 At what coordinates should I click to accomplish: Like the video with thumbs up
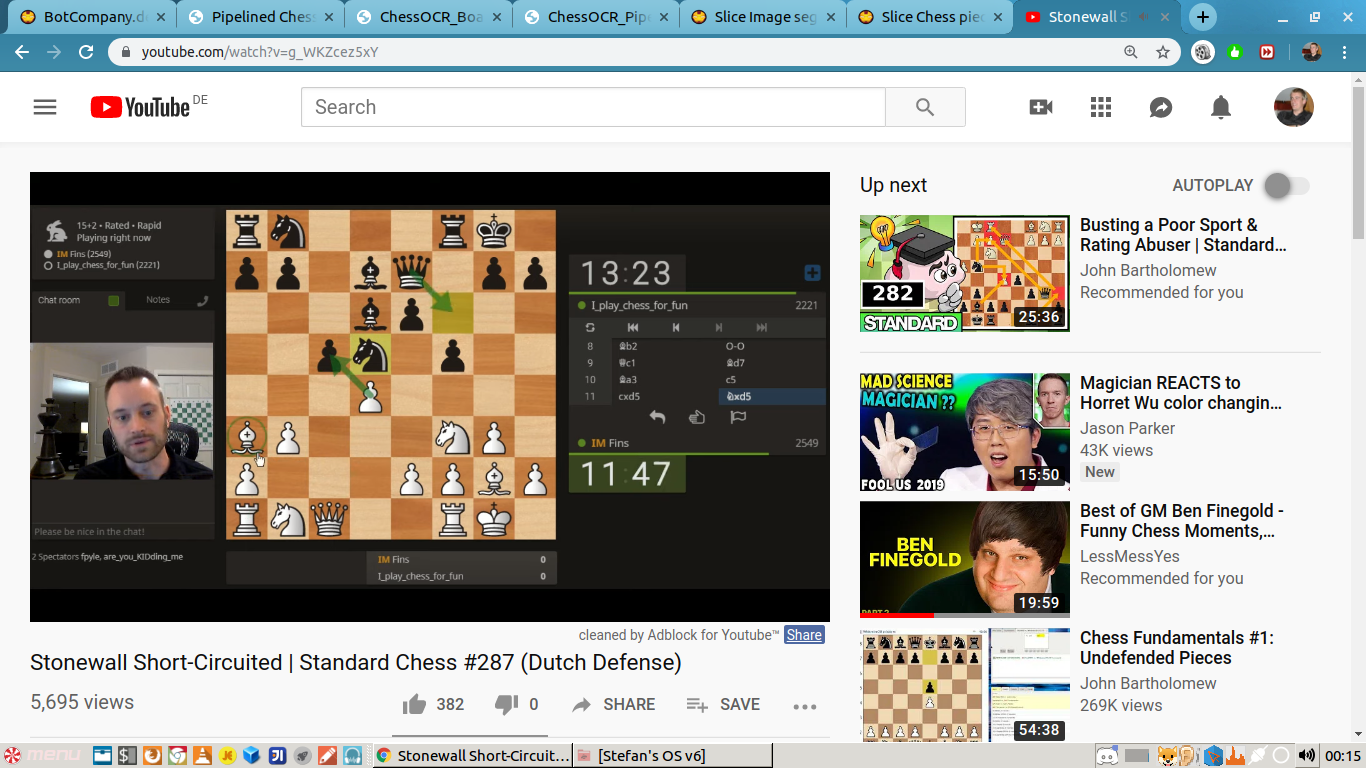[415, 705]
